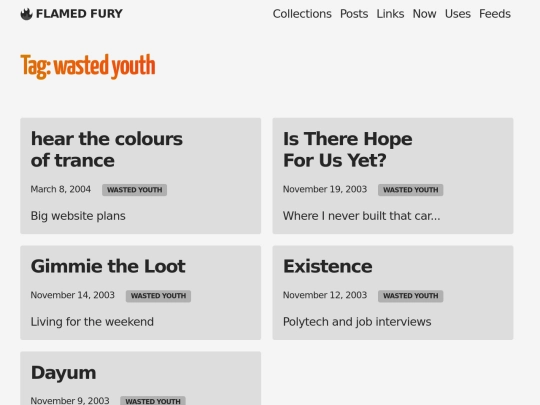
Task: Read the 'Gimmie the Loot' post
Action: pos(108,266)
